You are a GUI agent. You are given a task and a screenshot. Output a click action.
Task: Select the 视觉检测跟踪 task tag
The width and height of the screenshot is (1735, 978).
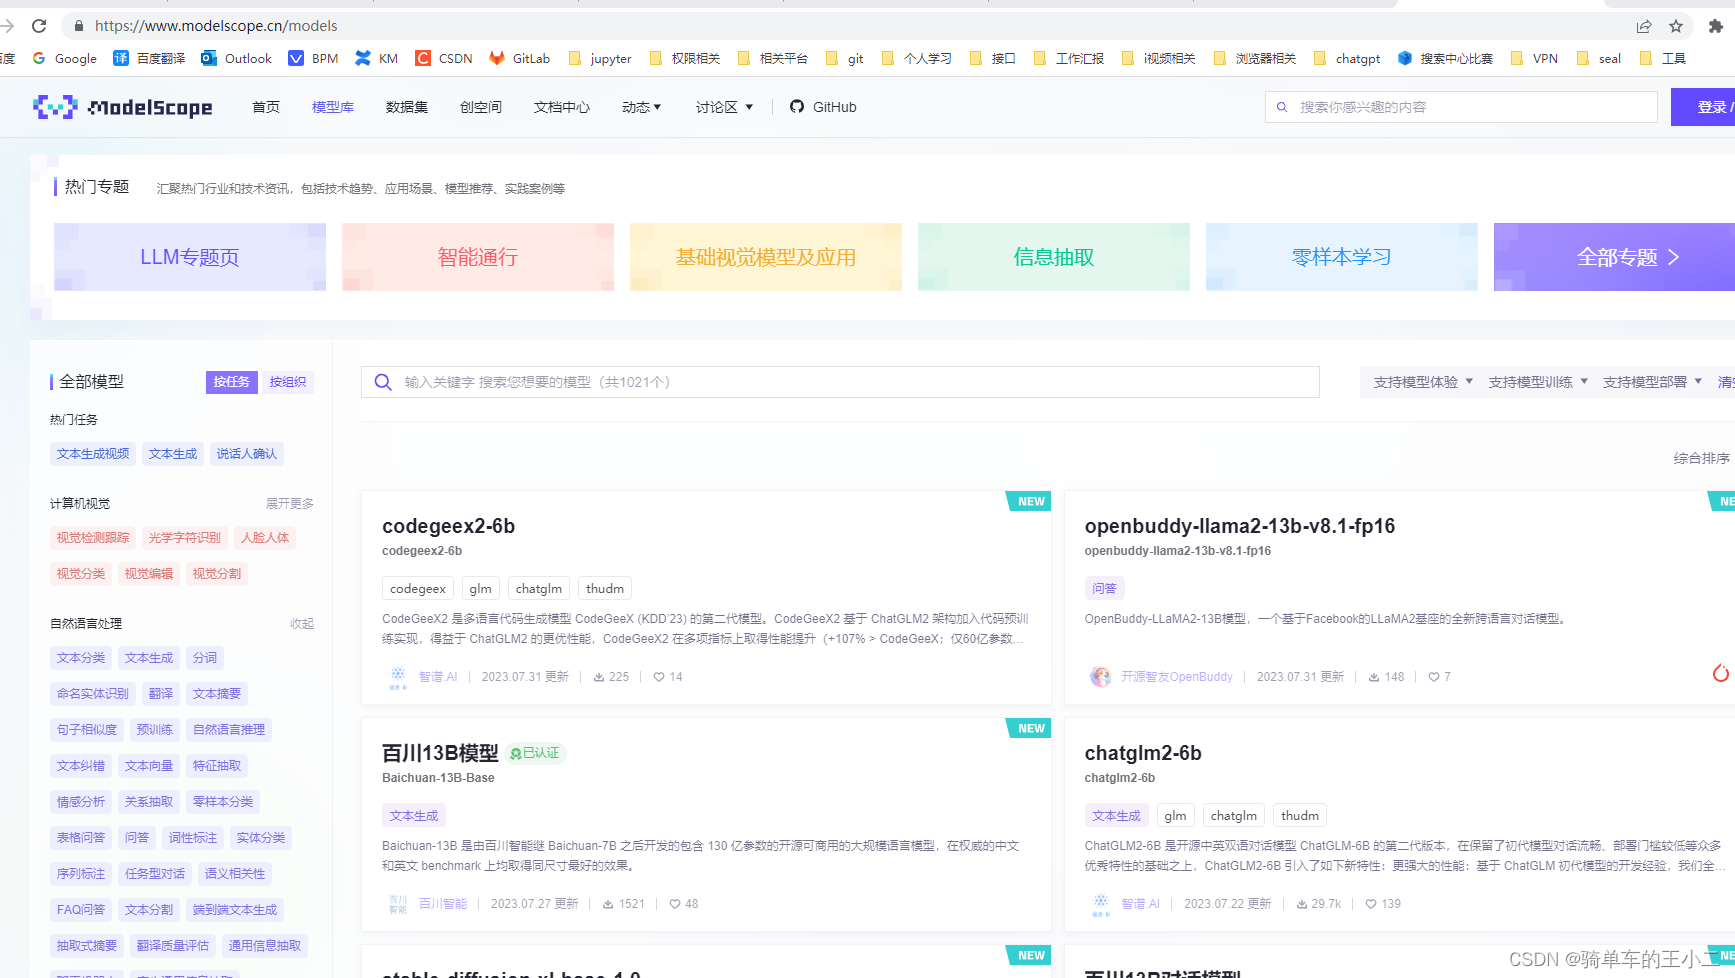coord(93,538)
